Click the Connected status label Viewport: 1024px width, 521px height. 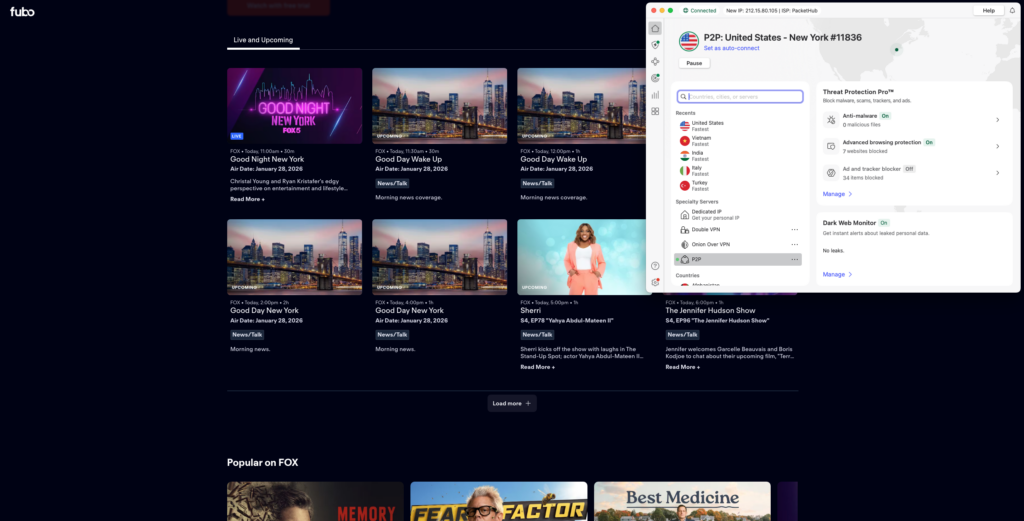[x=699, y=10]
